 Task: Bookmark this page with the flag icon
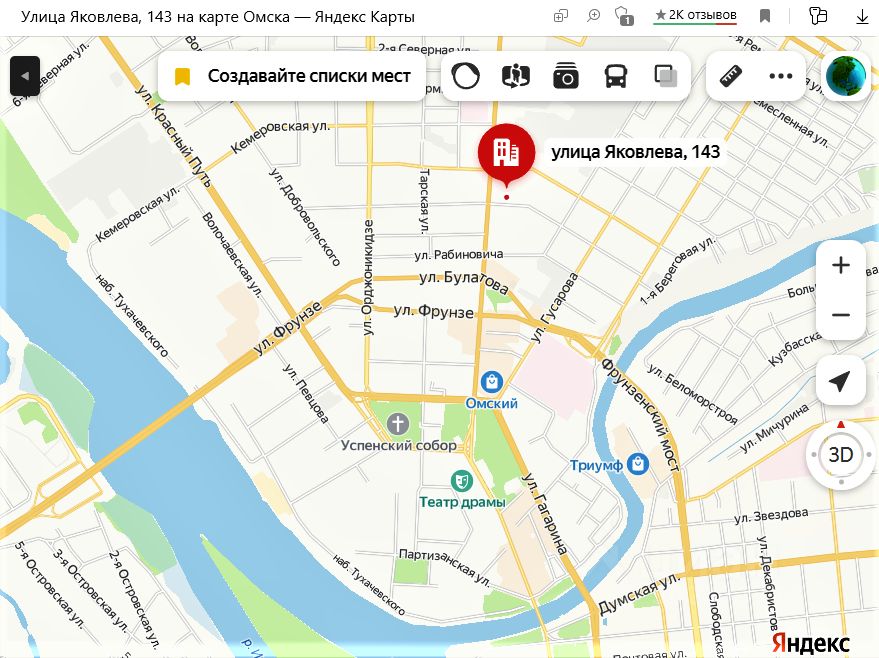pos(765,16)
